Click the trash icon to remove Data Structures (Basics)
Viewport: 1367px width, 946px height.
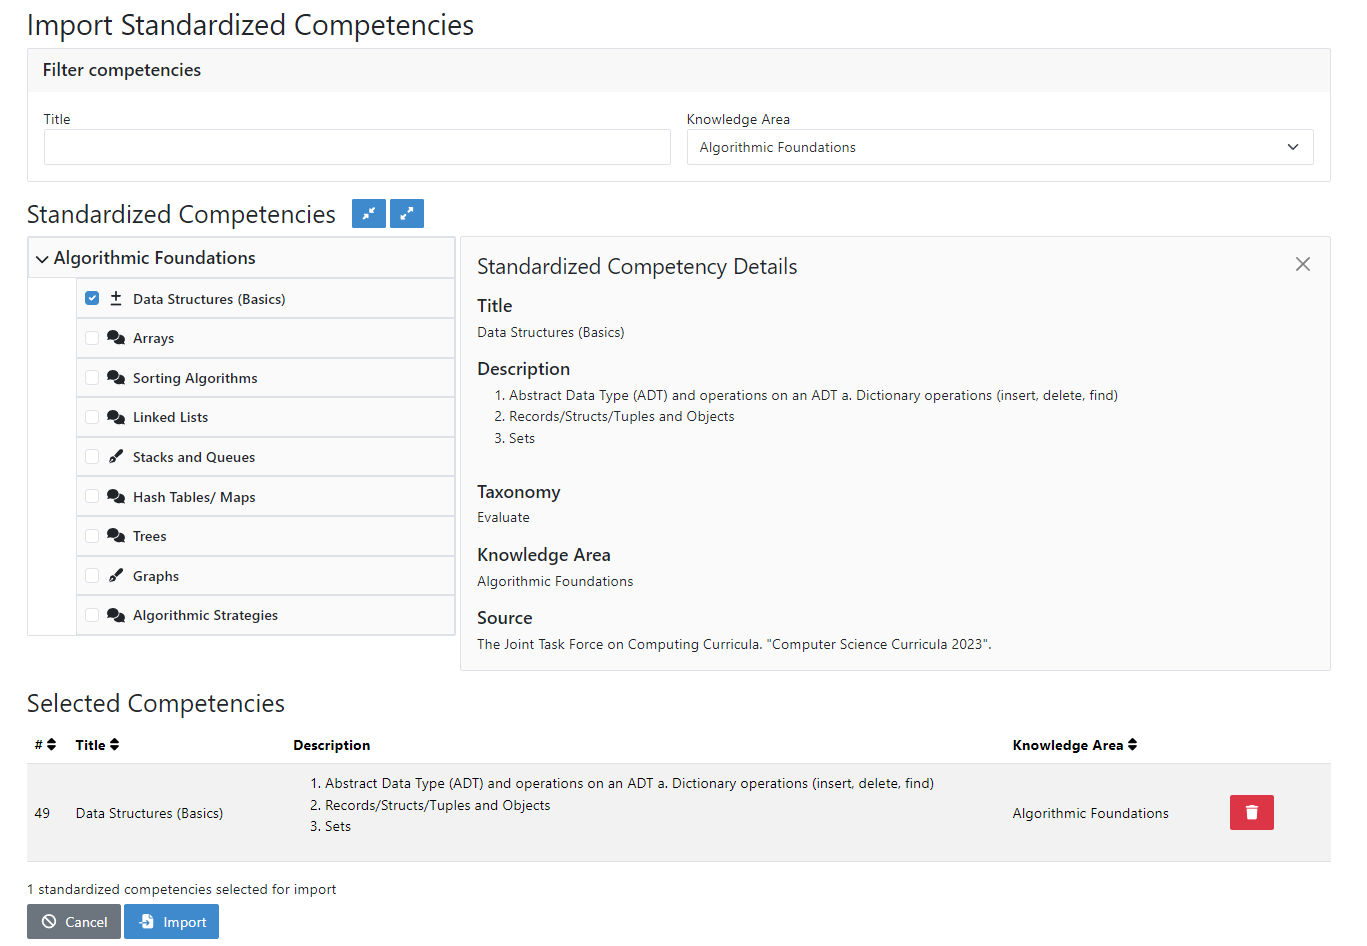(x=1251, y=812)
